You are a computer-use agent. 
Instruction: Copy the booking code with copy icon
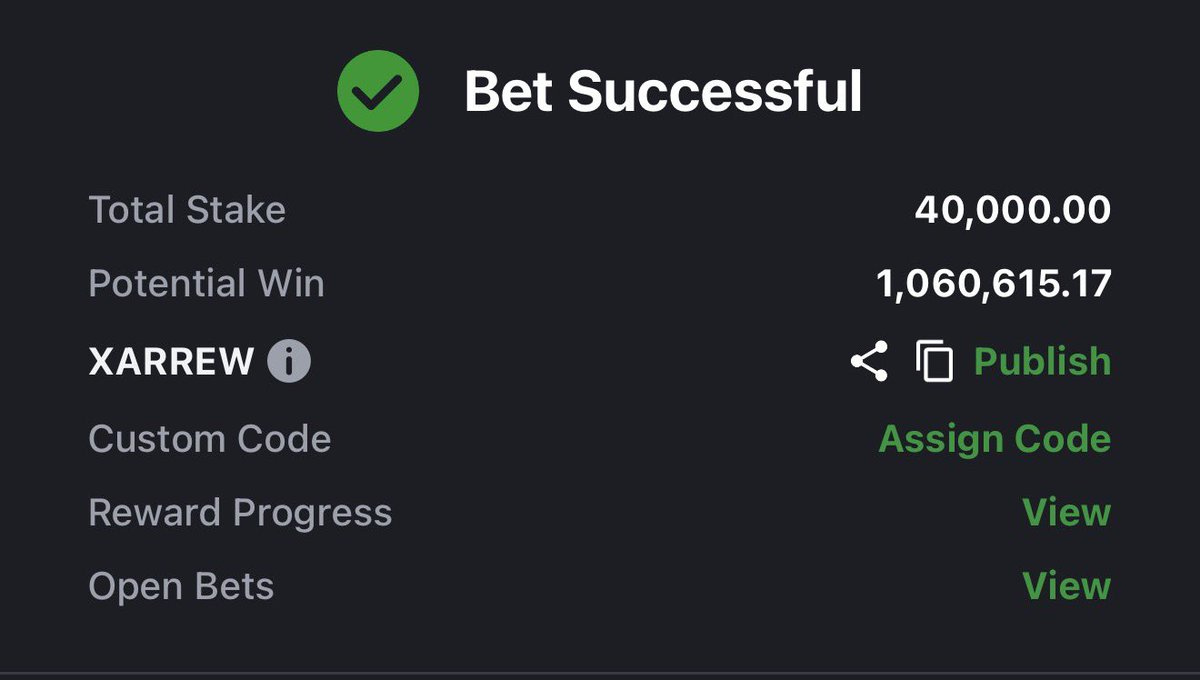coord(934,361)
